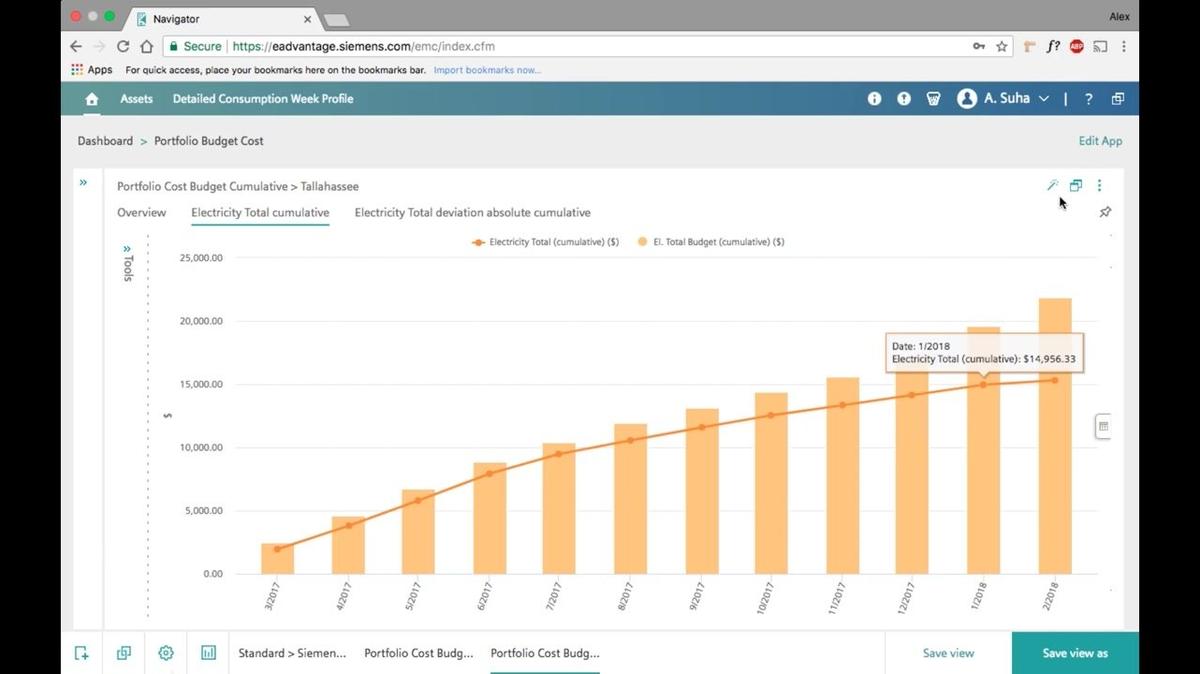Click the 3/2017 budget bar
This screenshot has height=674, width=1200.
tap(277, 559)
